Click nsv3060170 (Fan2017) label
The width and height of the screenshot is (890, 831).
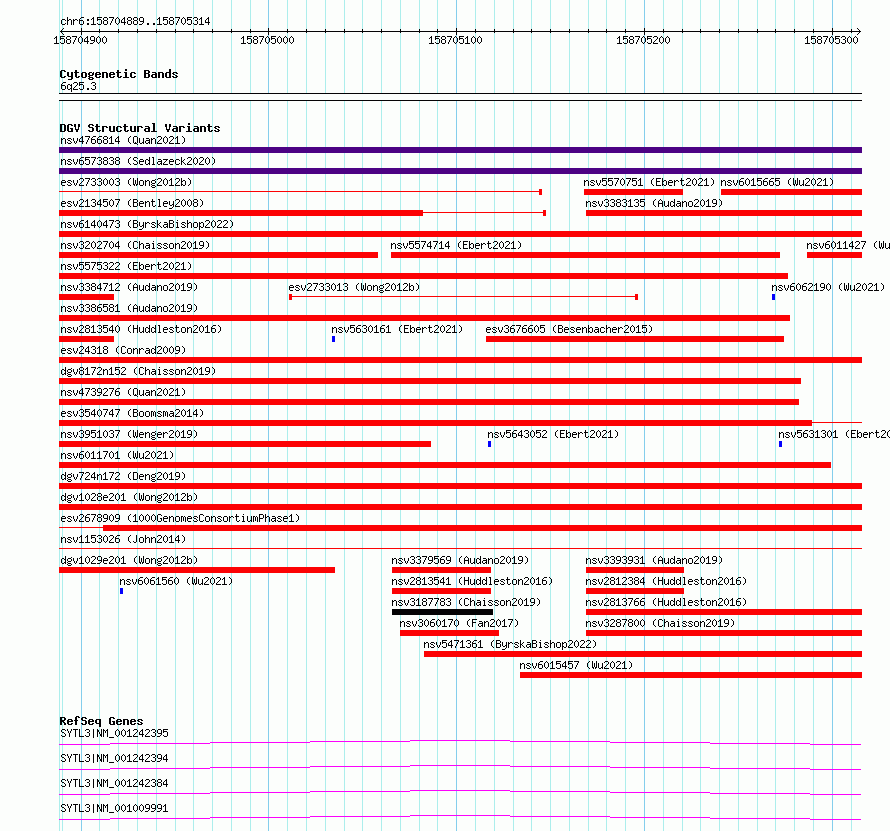(459, 623)
